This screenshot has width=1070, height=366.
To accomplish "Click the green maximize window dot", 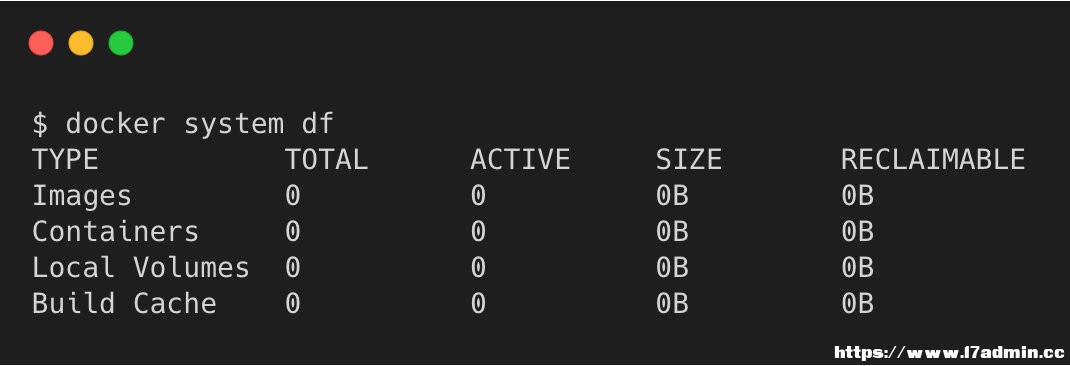I will [121, 43].
